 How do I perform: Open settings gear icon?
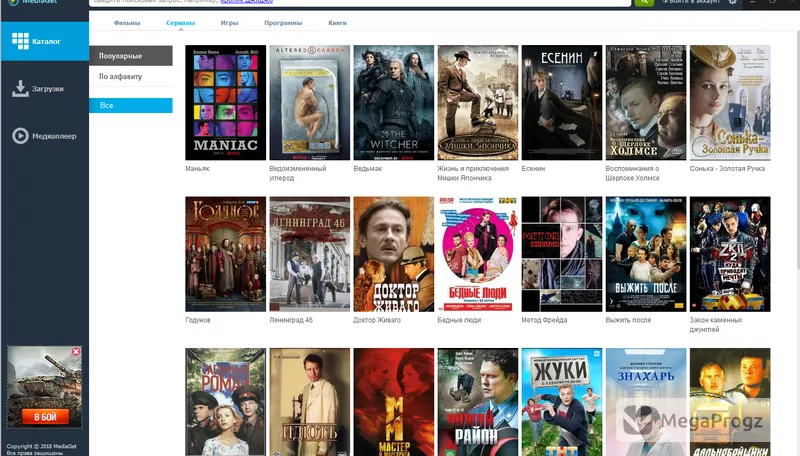click(x=733, y=2)
